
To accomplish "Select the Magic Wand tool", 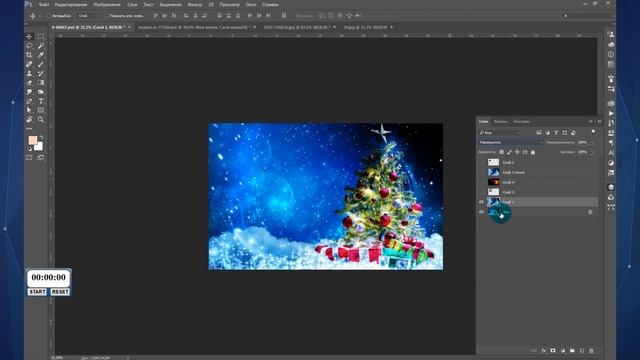I will (41, 46).
